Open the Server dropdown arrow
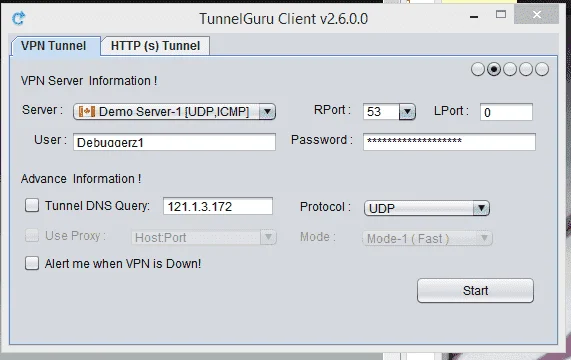This screenshot has height=360, width=571. click(267, 112)
